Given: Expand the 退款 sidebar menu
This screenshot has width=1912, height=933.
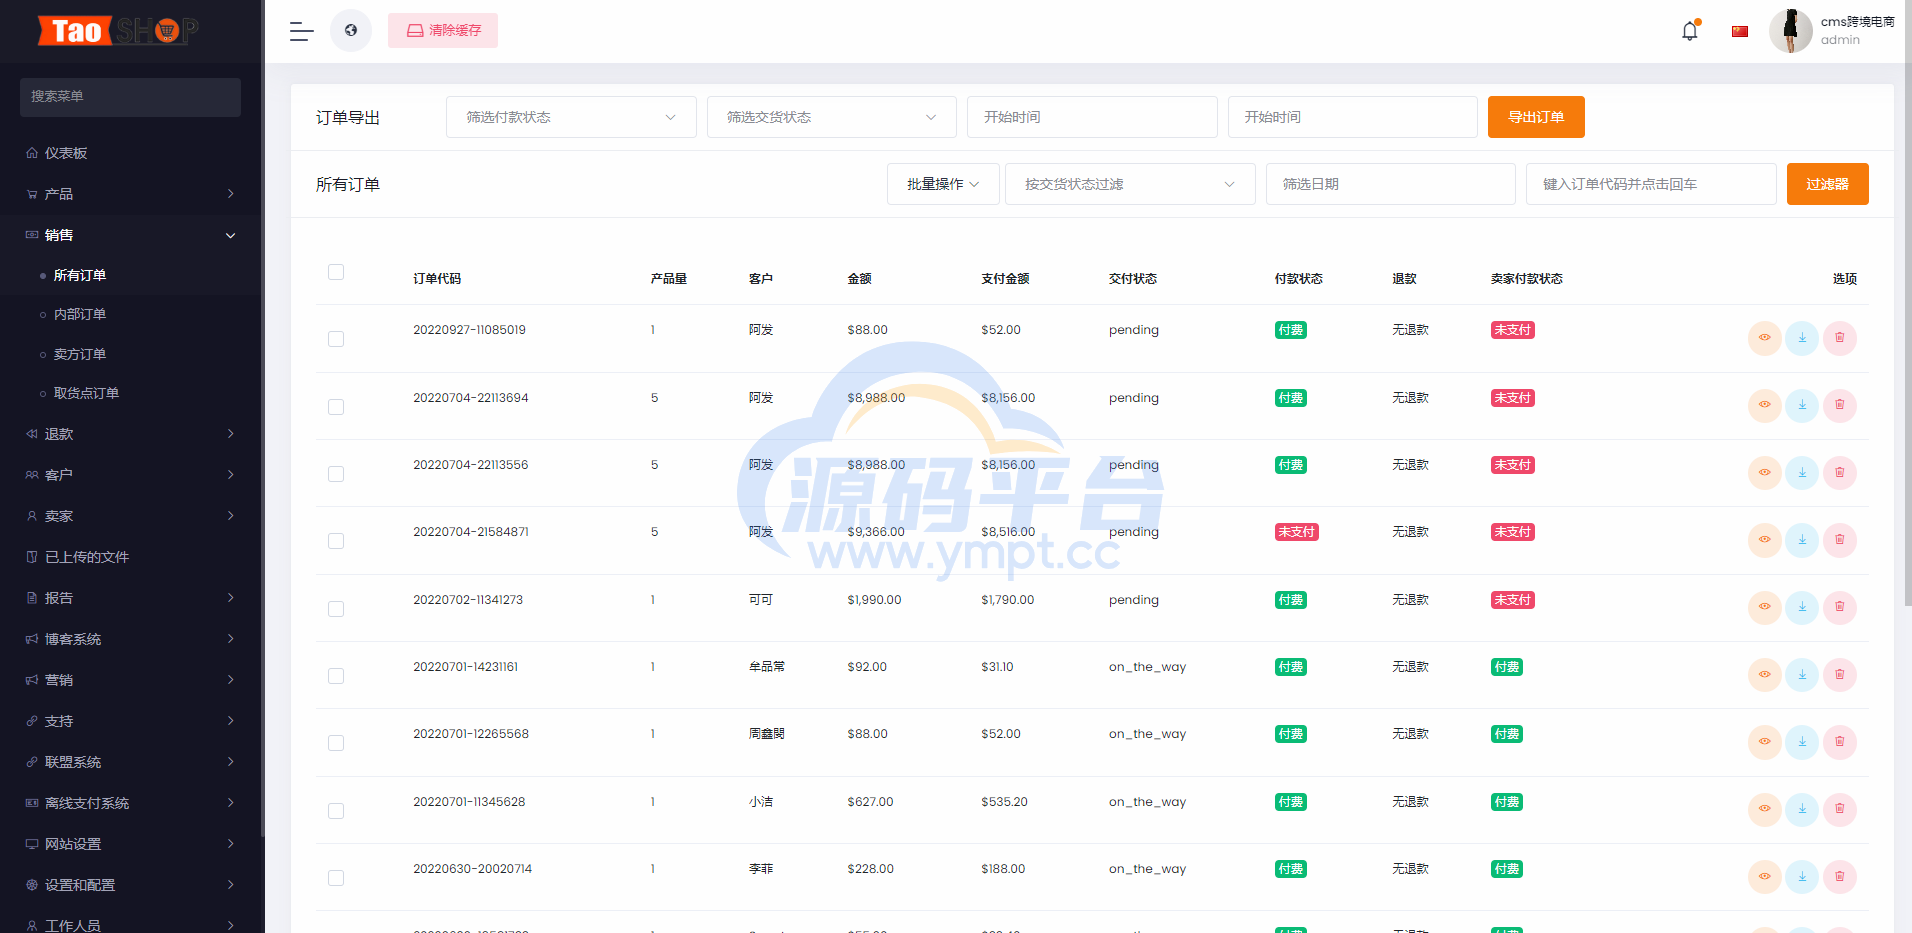Looking at the screenshot, I should pos(131,434).
